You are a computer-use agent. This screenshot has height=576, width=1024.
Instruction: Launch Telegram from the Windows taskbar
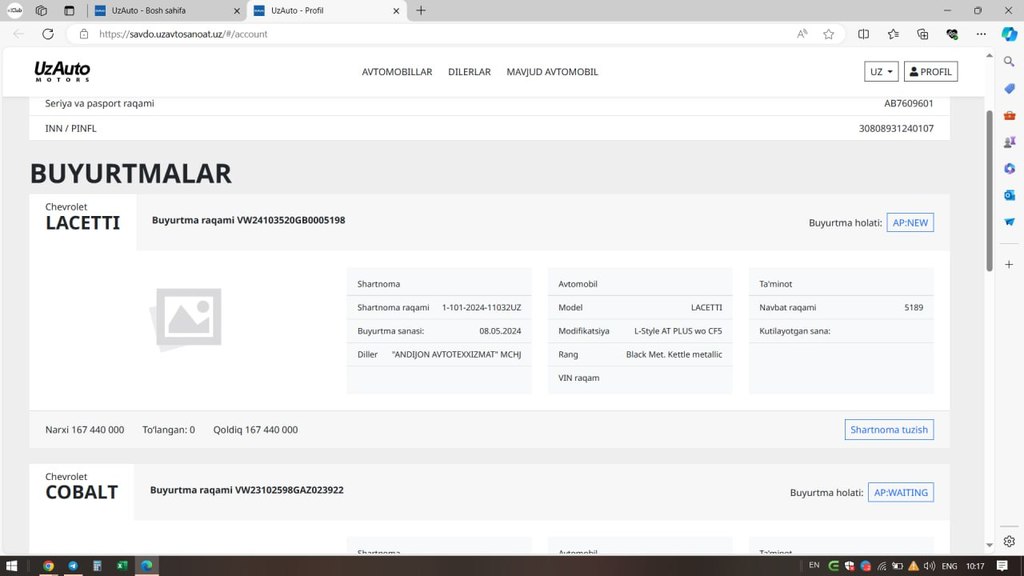(73, 566)
